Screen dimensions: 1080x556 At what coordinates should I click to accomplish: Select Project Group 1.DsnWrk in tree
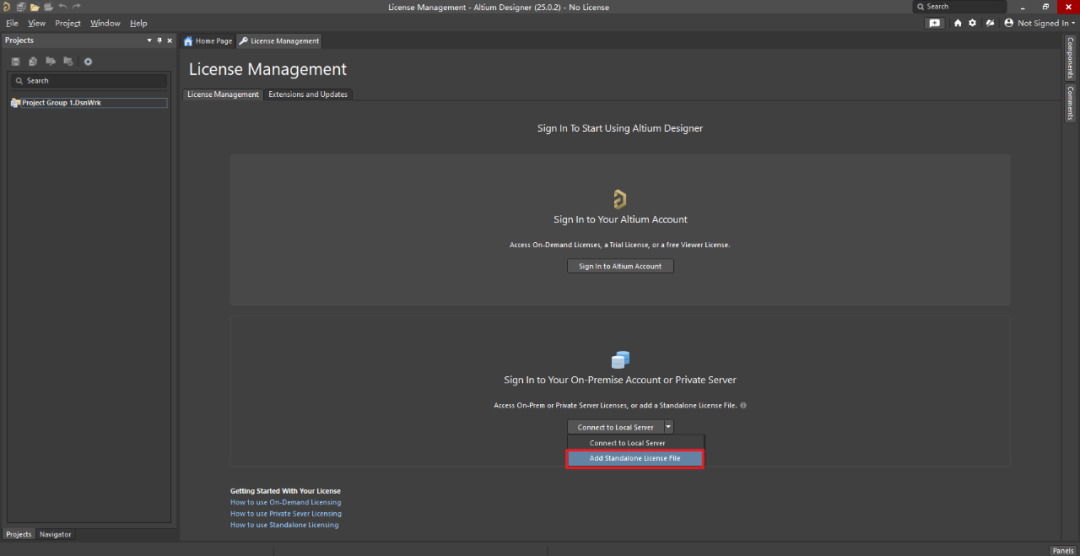62,103
